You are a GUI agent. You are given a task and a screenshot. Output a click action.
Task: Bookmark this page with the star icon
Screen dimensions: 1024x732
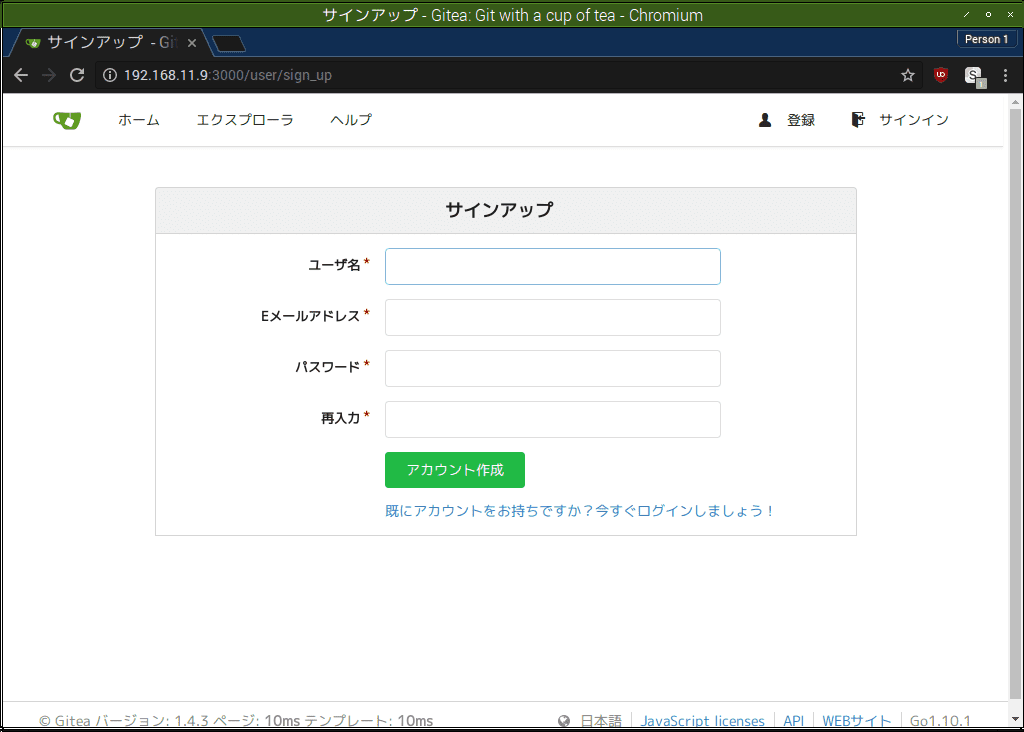907,75
